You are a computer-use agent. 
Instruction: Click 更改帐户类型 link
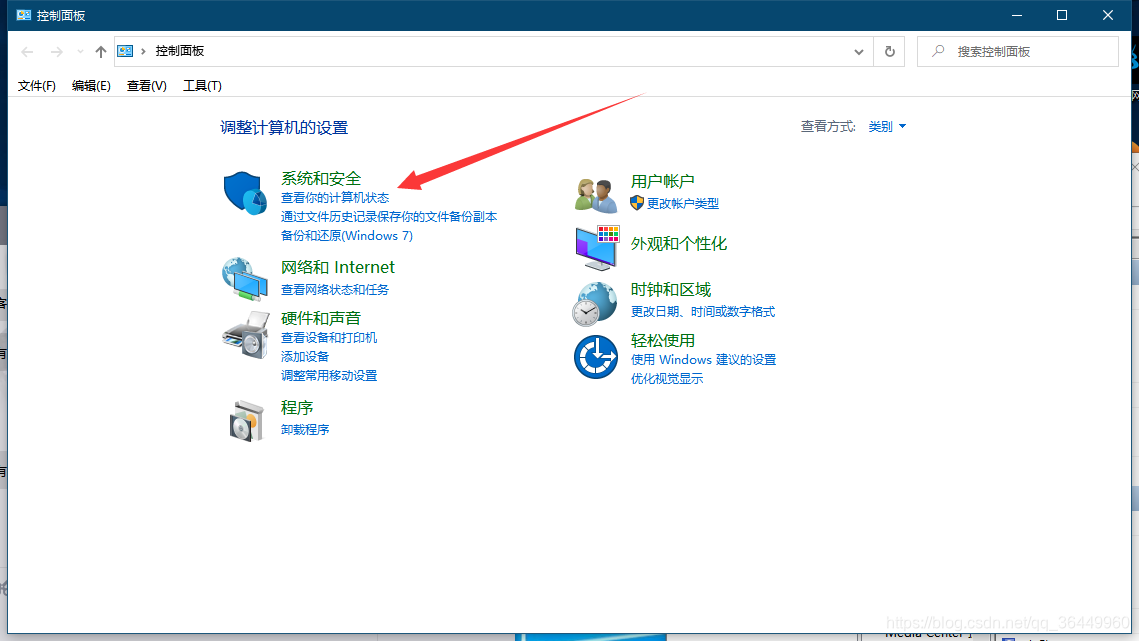click(x=683, y=203)
